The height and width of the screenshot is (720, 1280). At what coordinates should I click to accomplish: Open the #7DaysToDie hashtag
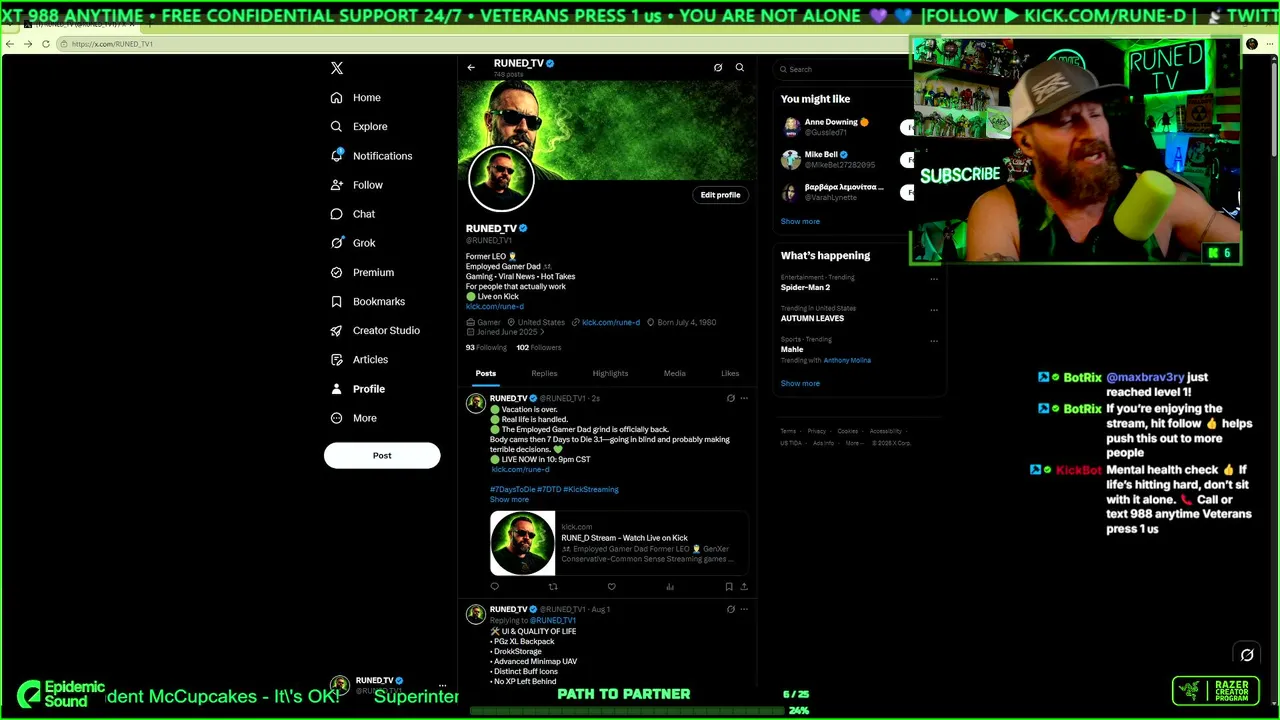coord(512,489)
